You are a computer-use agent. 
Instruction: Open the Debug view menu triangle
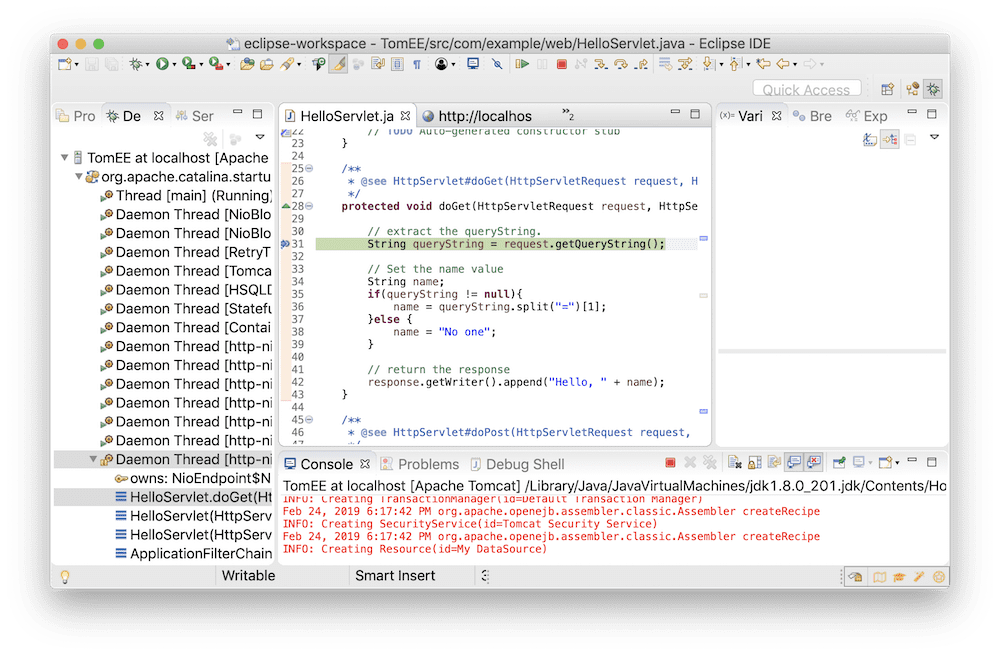coord(260,136)
